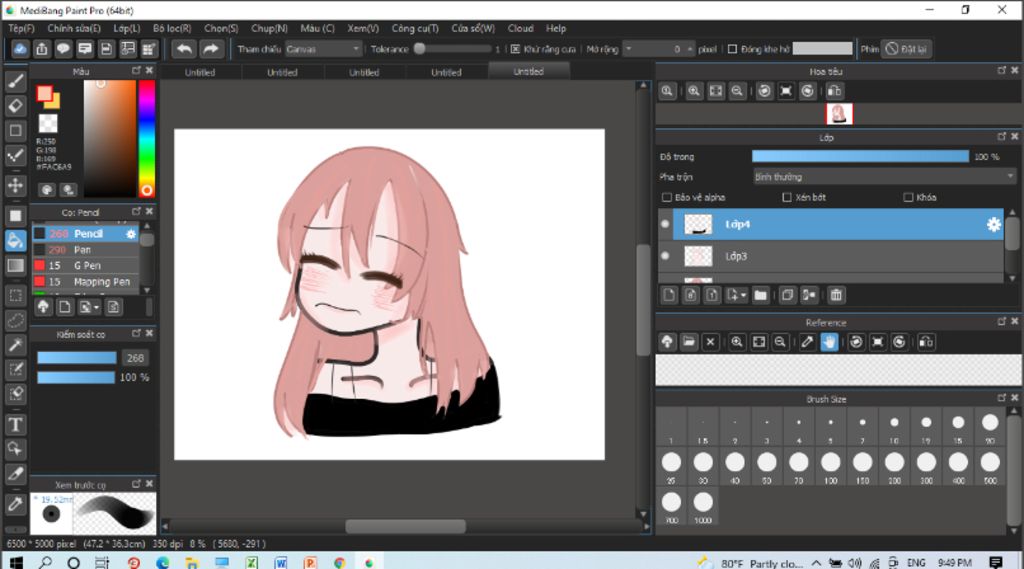Click the brush size value 268 field

(x=135, y=358)
